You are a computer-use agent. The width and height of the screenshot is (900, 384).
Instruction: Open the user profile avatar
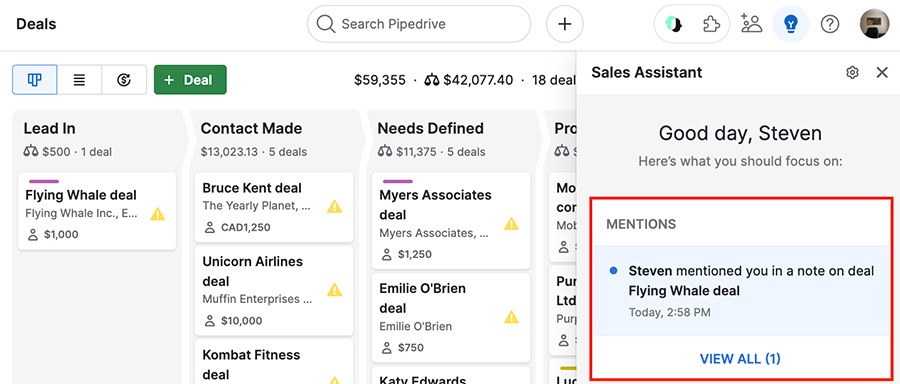click(874, 24)
